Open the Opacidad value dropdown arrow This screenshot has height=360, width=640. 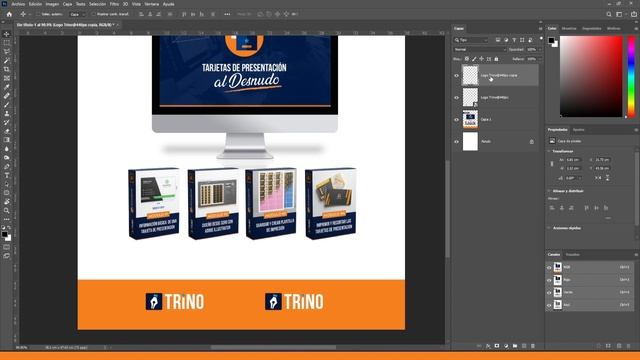click(540, 49)
